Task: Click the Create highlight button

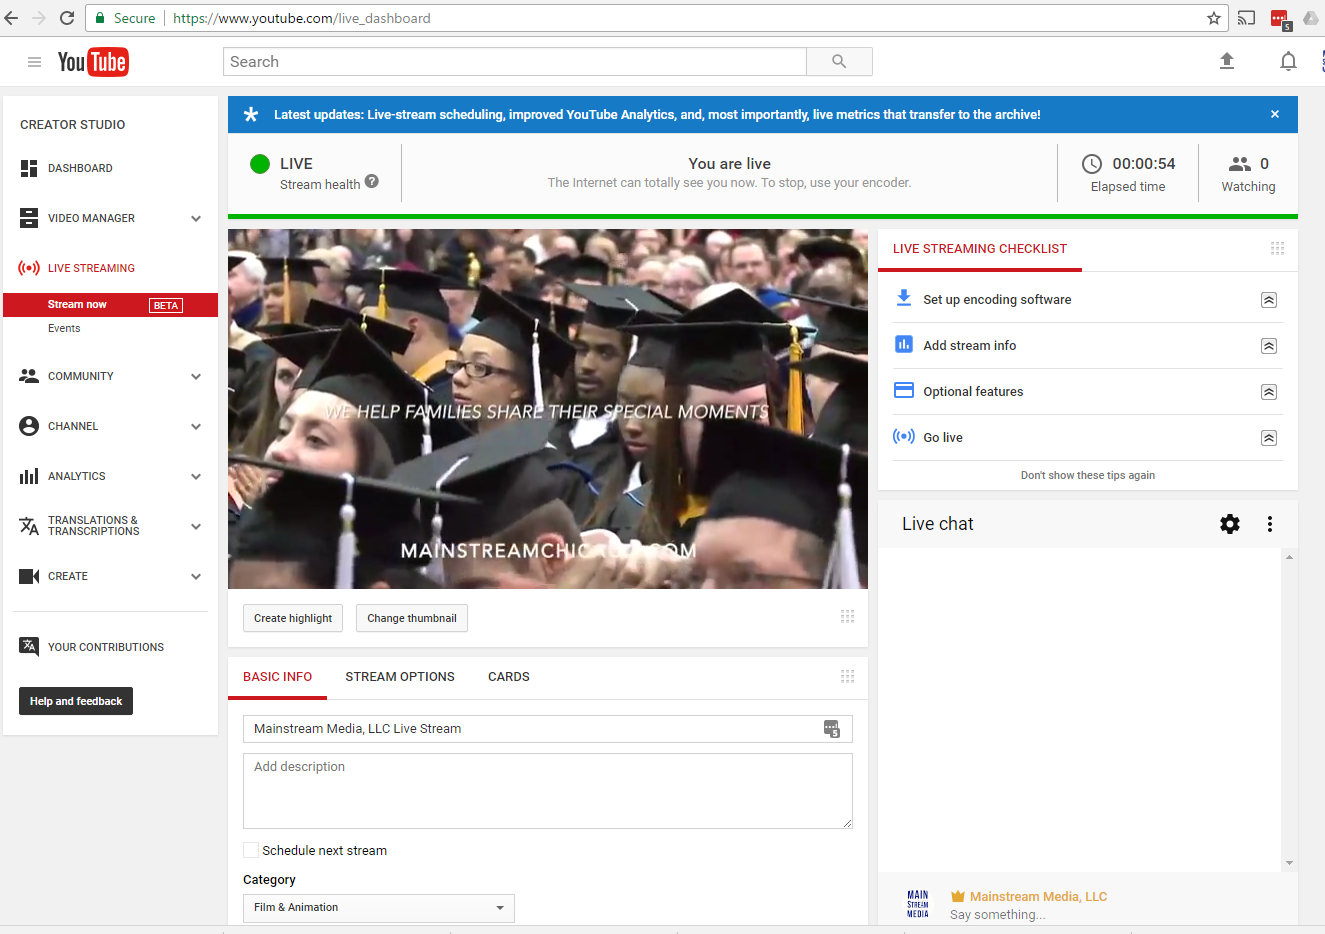Action: tap(293, 618)
